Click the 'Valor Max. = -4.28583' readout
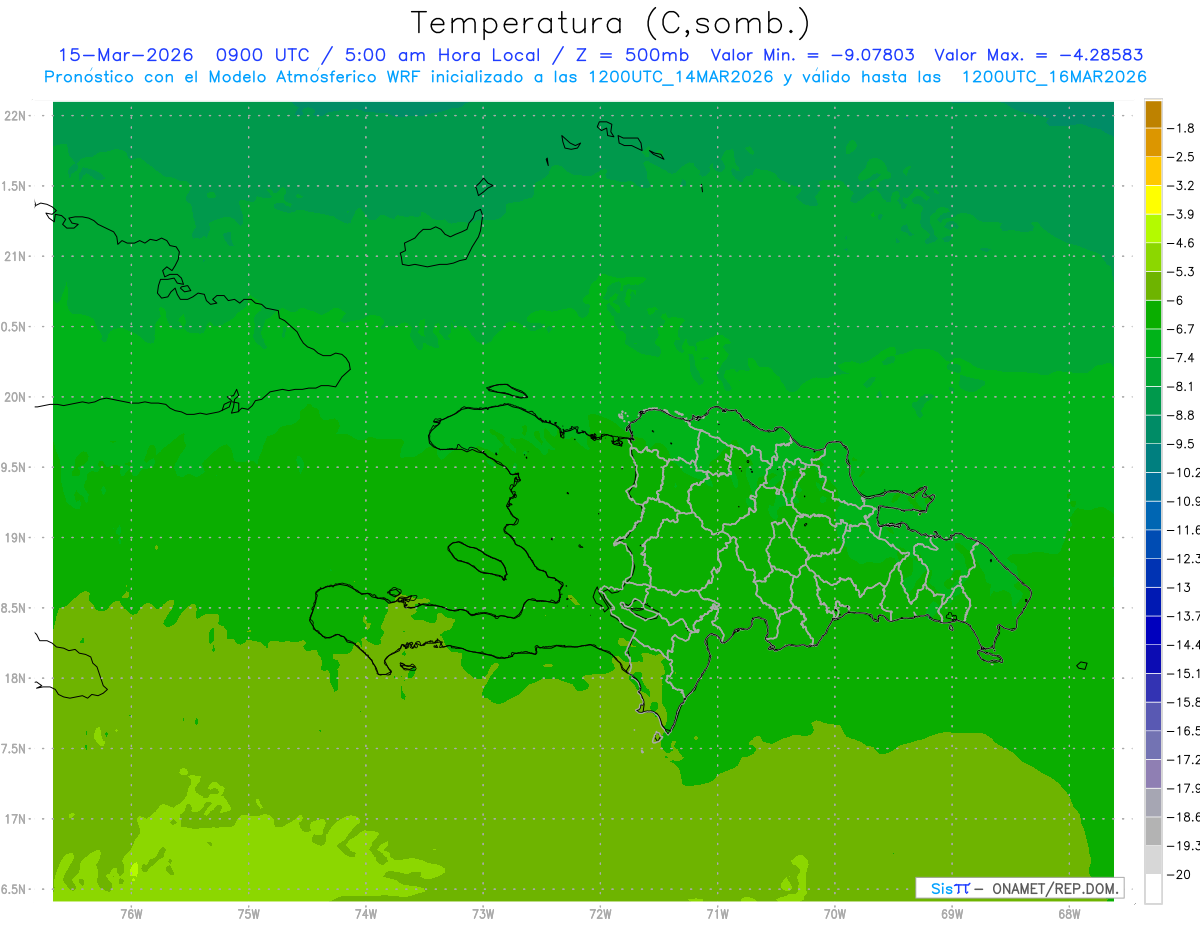 pos(1038,55)
